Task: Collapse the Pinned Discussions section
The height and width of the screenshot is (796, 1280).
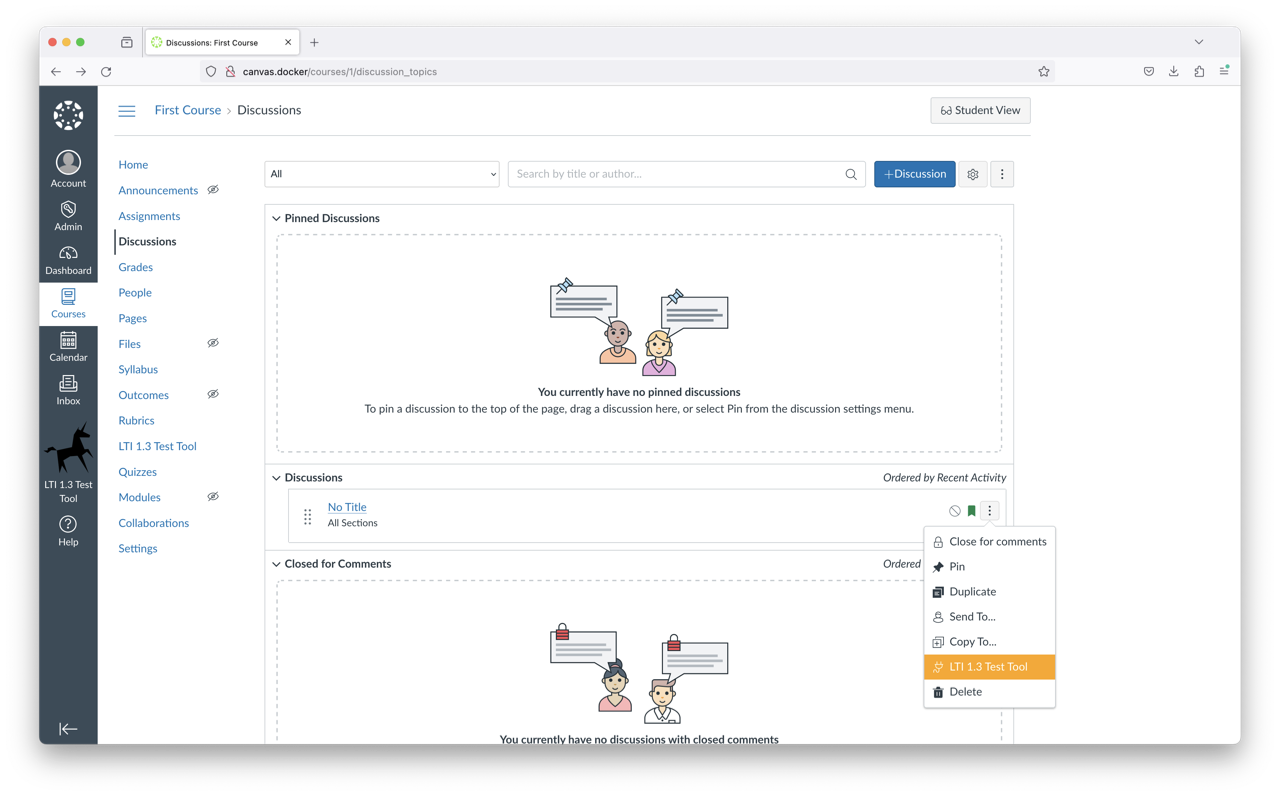Action: (x=277, y=218)
